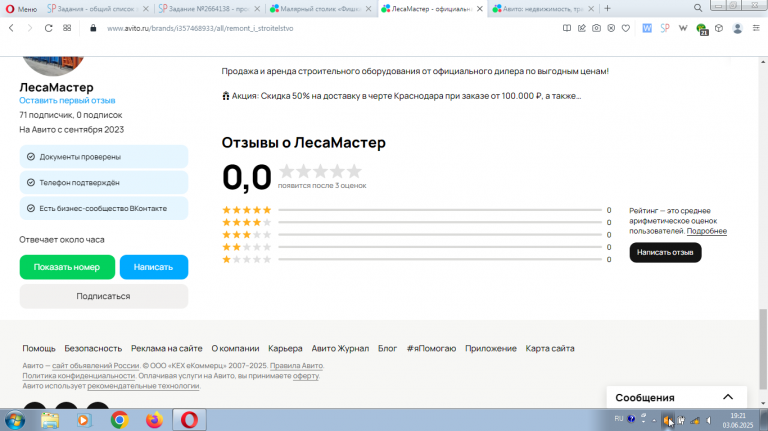768x431 pixels.
Task: Click the RU language indicator
Action: pyautogui.click(x=619, y=419)
